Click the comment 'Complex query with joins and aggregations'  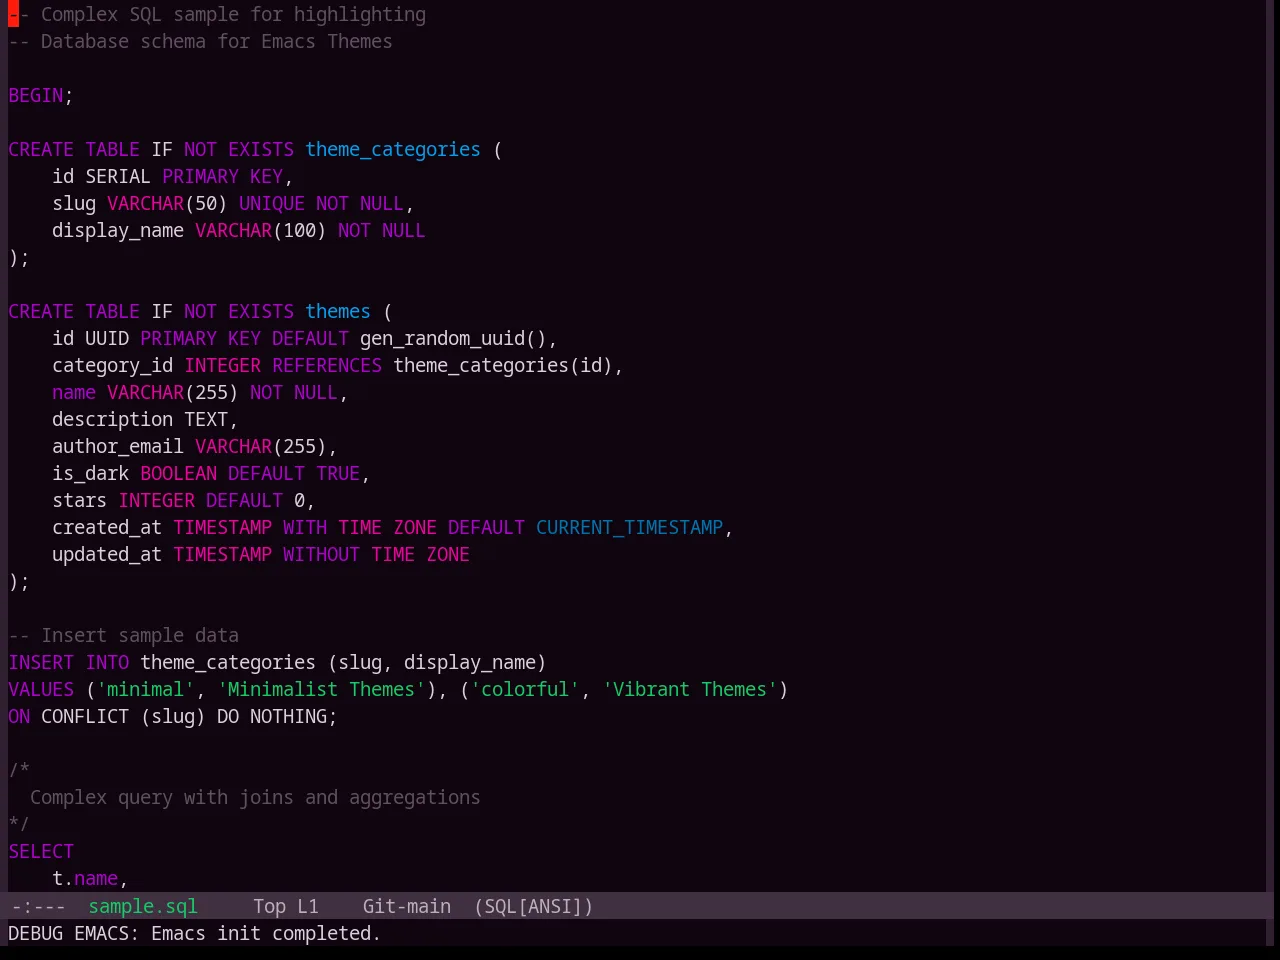[x=255, y=797]
